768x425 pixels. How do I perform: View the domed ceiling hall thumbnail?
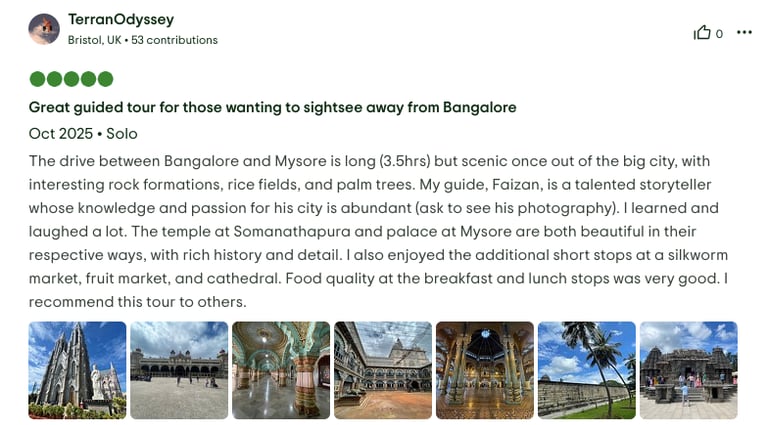(485, 370)
